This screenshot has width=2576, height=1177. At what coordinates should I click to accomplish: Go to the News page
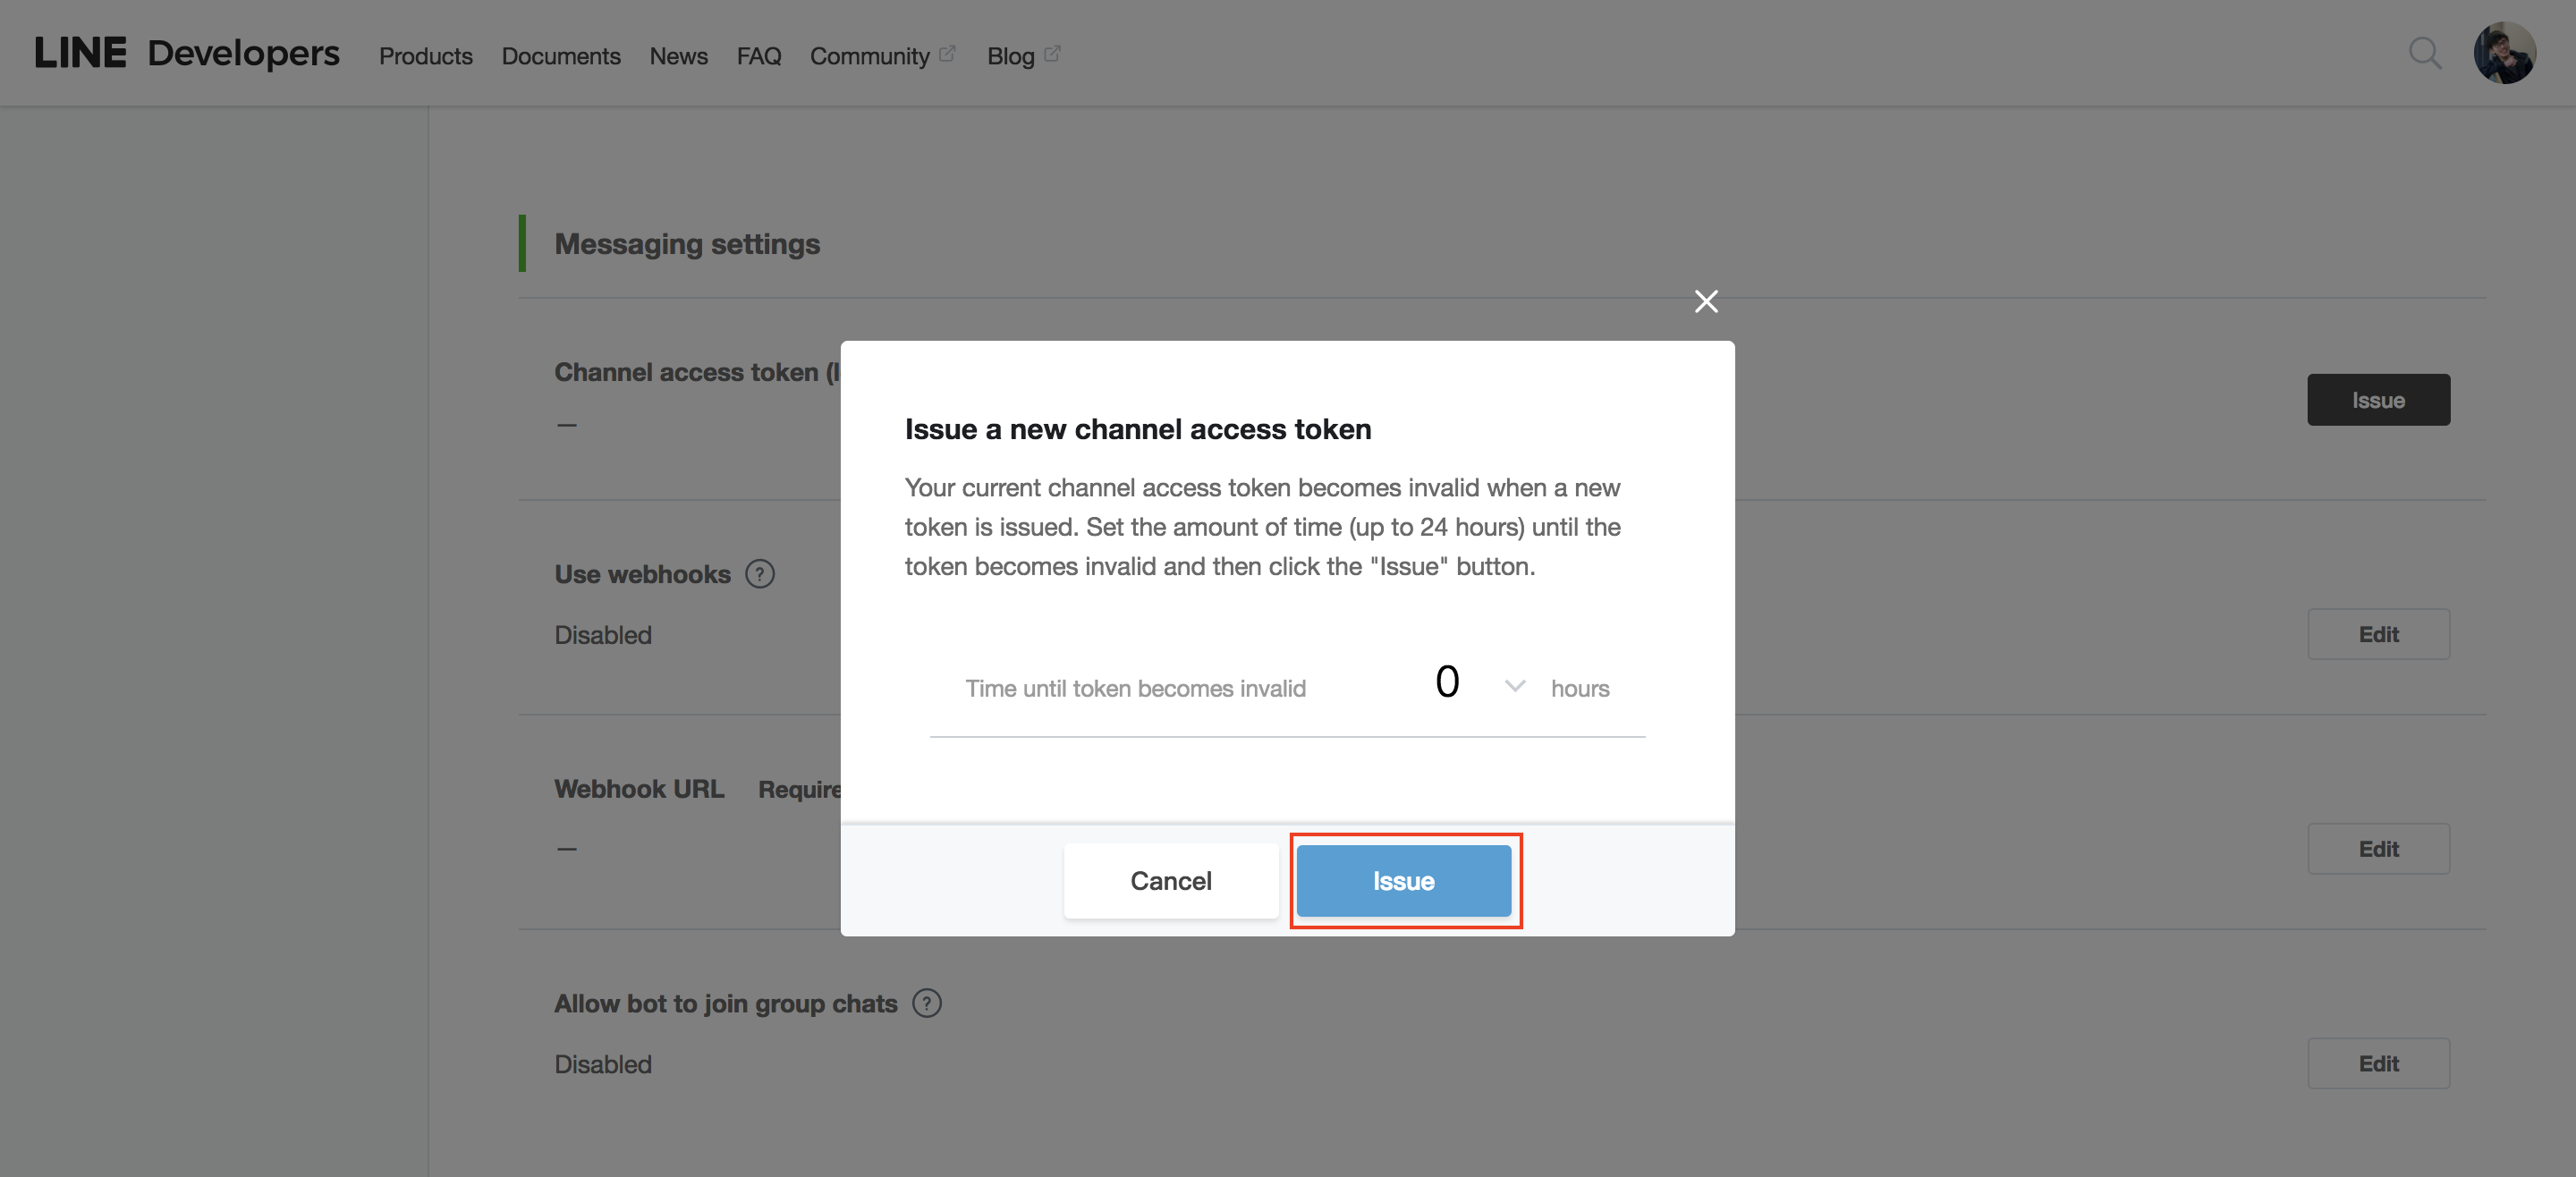pyautogui.click(x=678, y=57)
